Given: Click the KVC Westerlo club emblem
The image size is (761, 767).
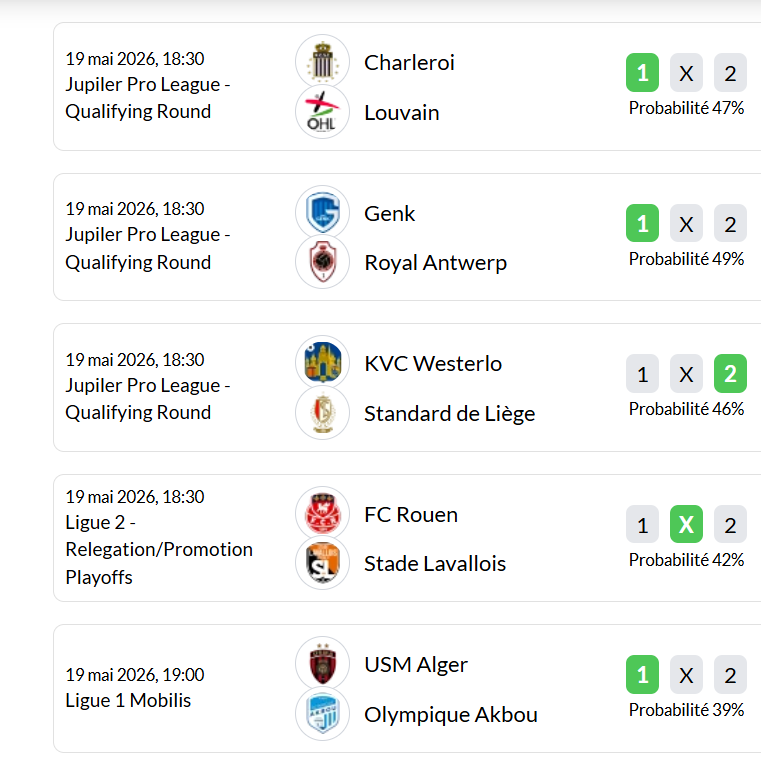Looking at the screenshot, I should tap(322, 362).
